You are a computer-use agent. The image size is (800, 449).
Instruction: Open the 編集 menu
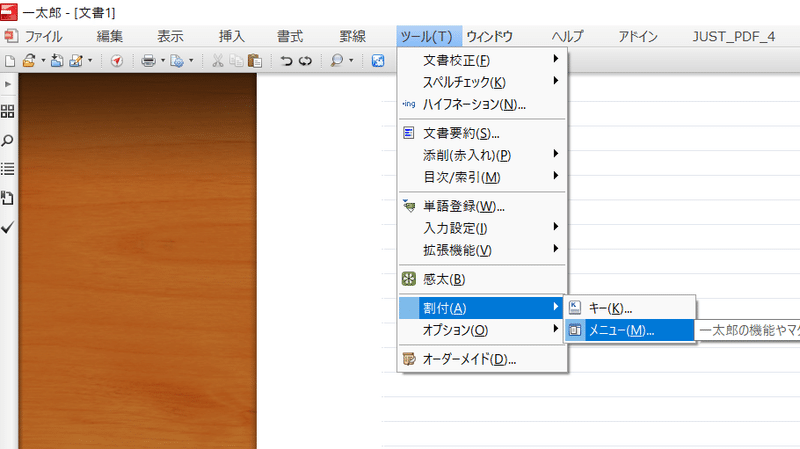point(110,37)
